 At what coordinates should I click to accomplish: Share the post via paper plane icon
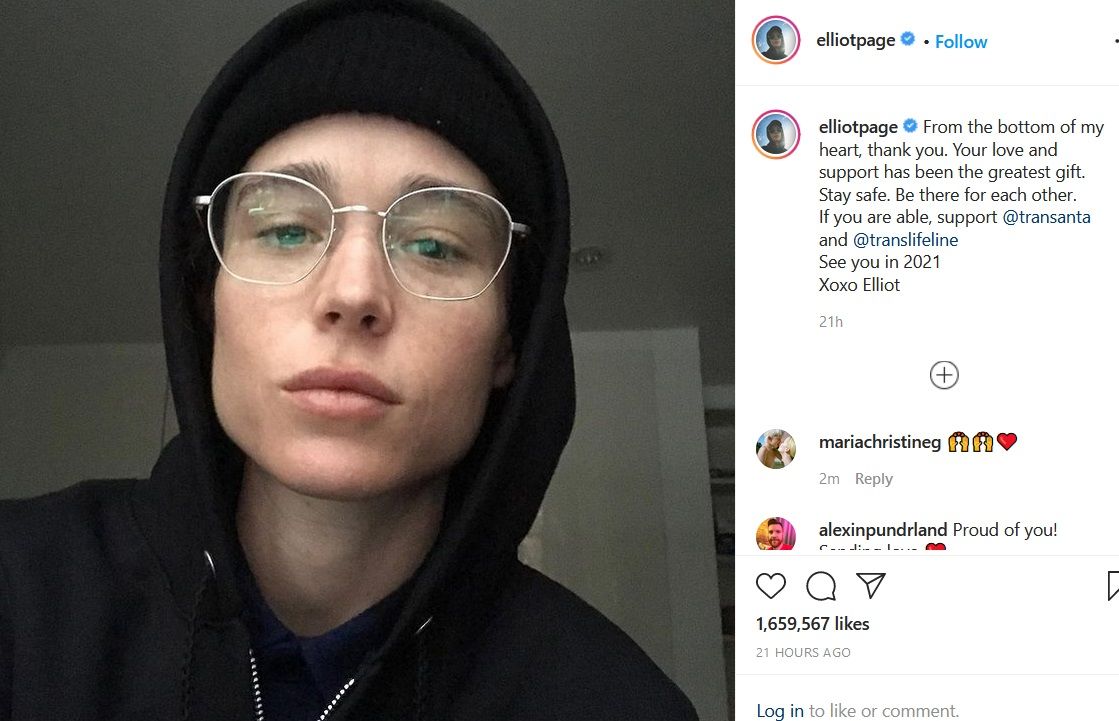(x=871, y=585)
